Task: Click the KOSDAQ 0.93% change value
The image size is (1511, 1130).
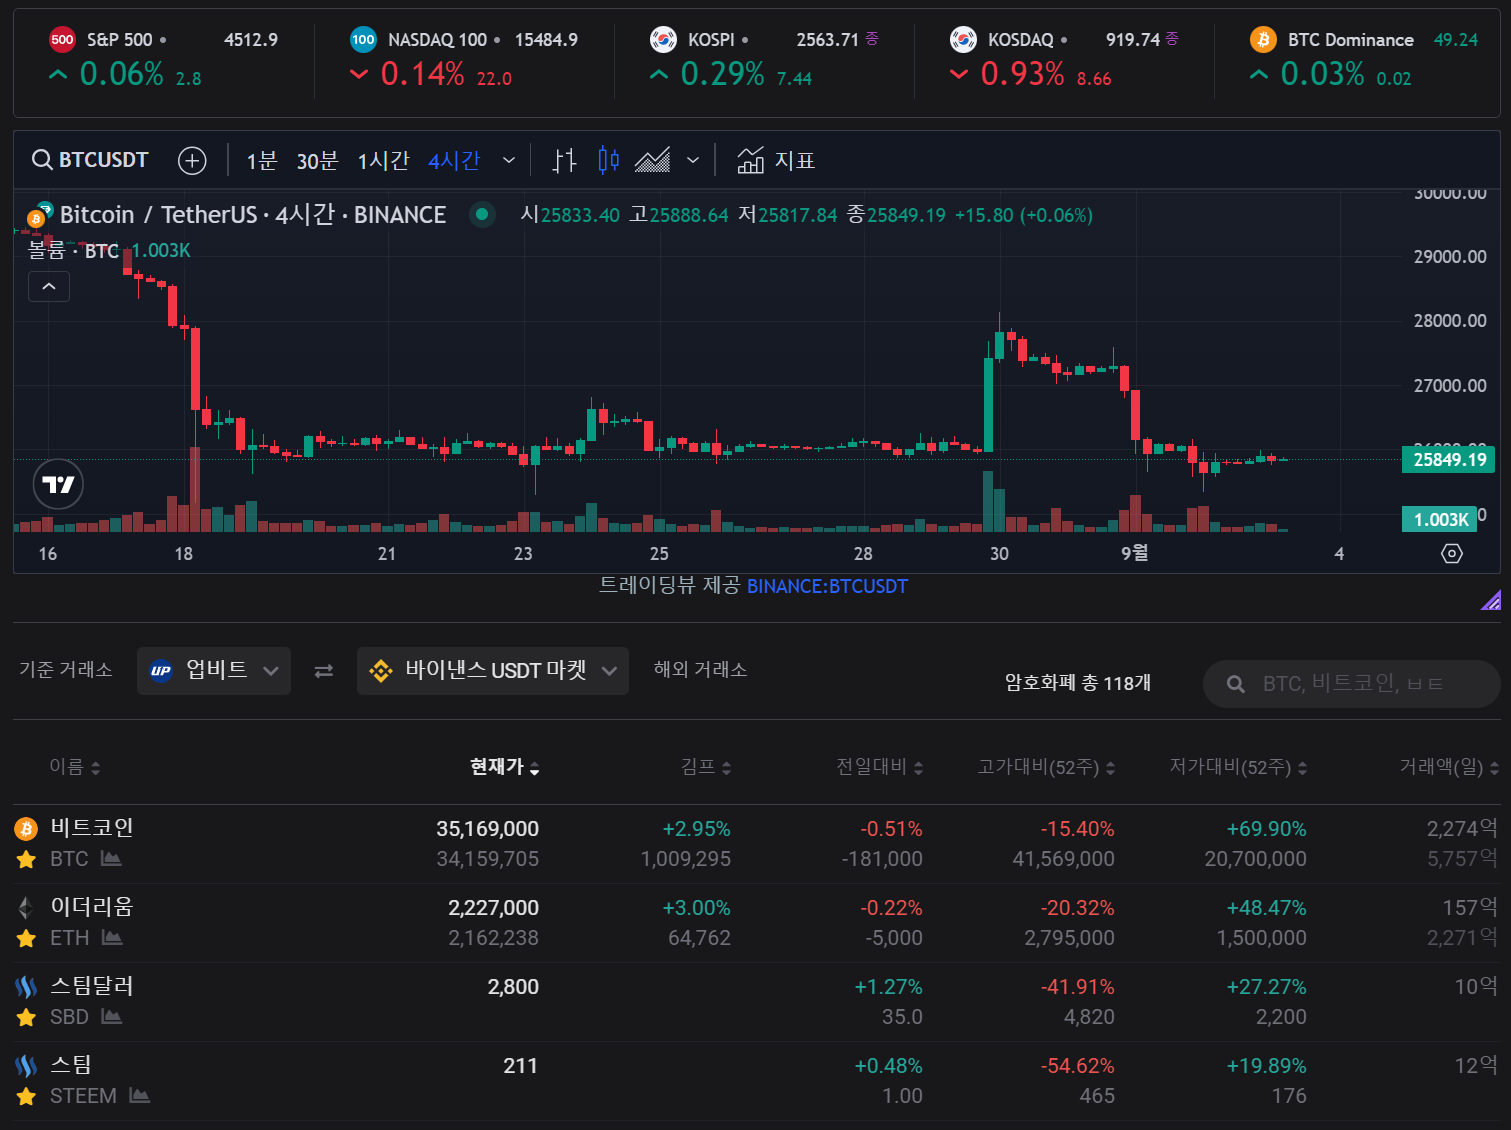Action: point(1022,74)
